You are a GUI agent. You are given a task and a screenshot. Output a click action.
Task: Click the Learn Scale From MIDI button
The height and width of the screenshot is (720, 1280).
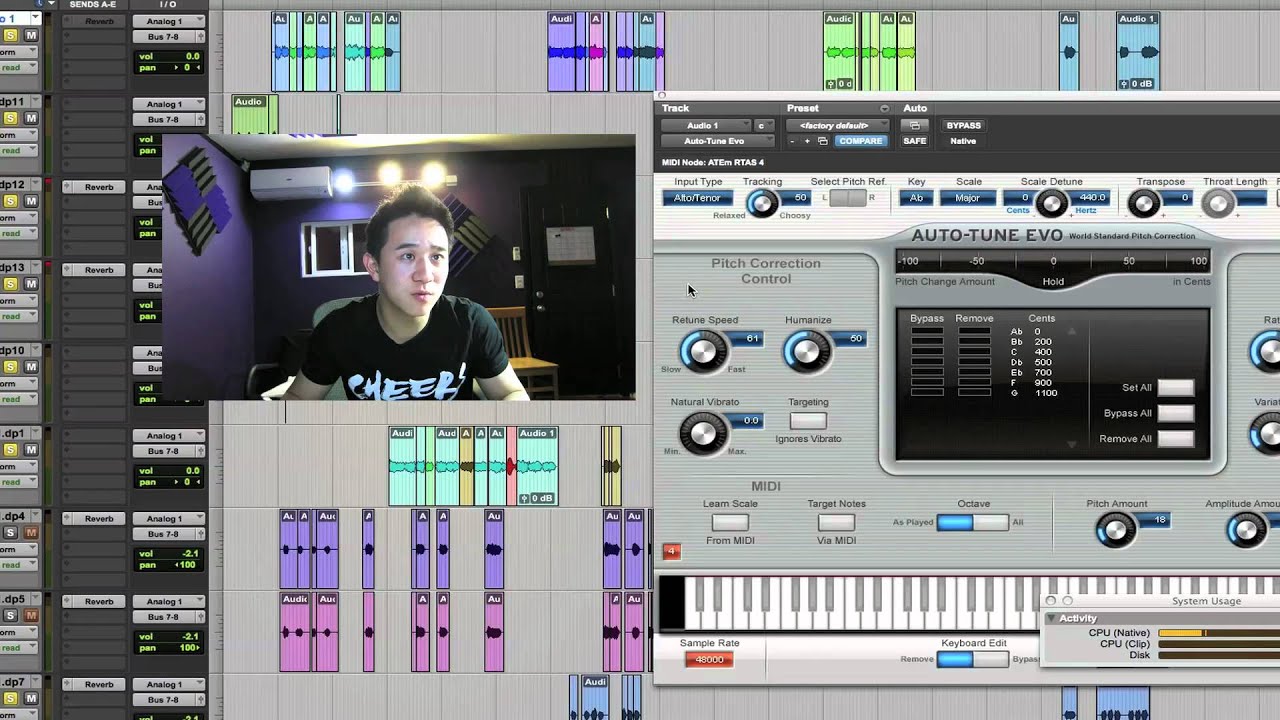pos(730,522)
